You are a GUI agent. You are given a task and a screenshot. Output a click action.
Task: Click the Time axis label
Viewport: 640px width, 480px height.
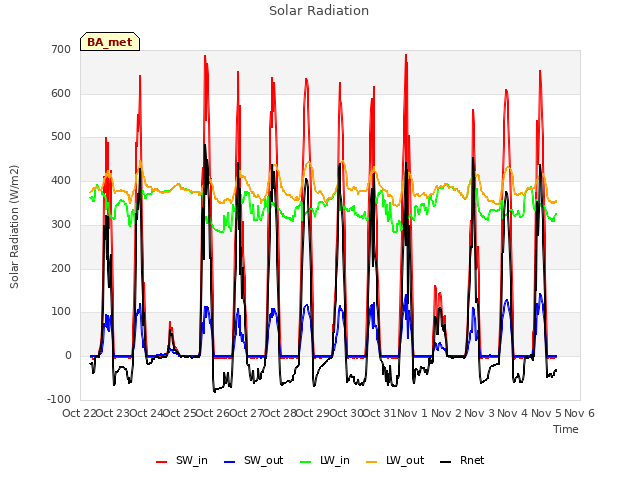[x=566, y=429]
